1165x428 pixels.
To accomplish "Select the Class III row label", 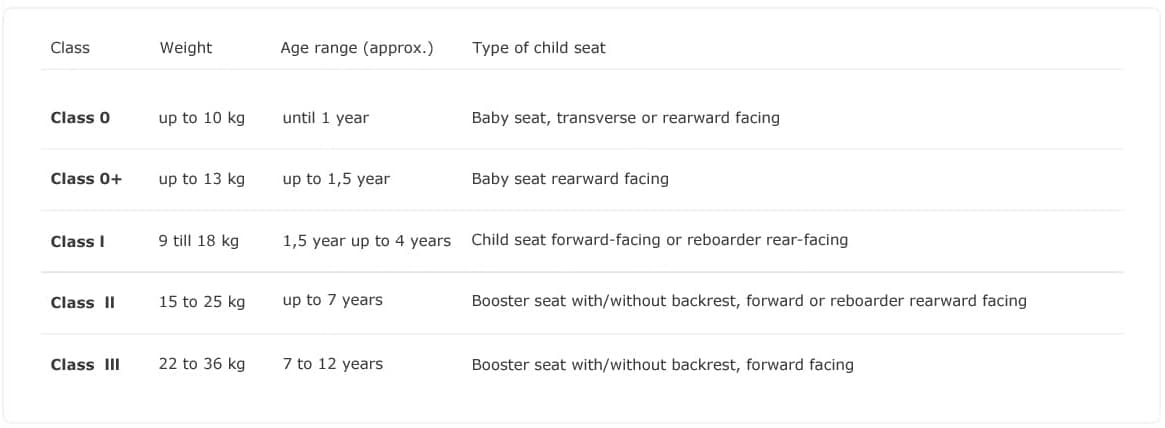I will [x=85, y=364].
